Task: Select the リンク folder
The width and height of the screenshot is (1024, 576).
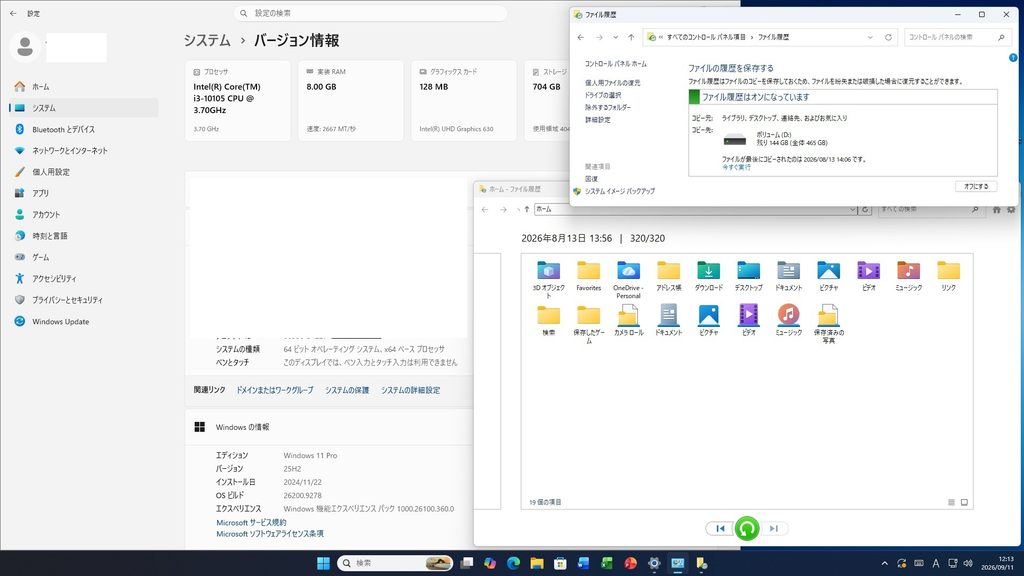Action: (x=948, y=276)
